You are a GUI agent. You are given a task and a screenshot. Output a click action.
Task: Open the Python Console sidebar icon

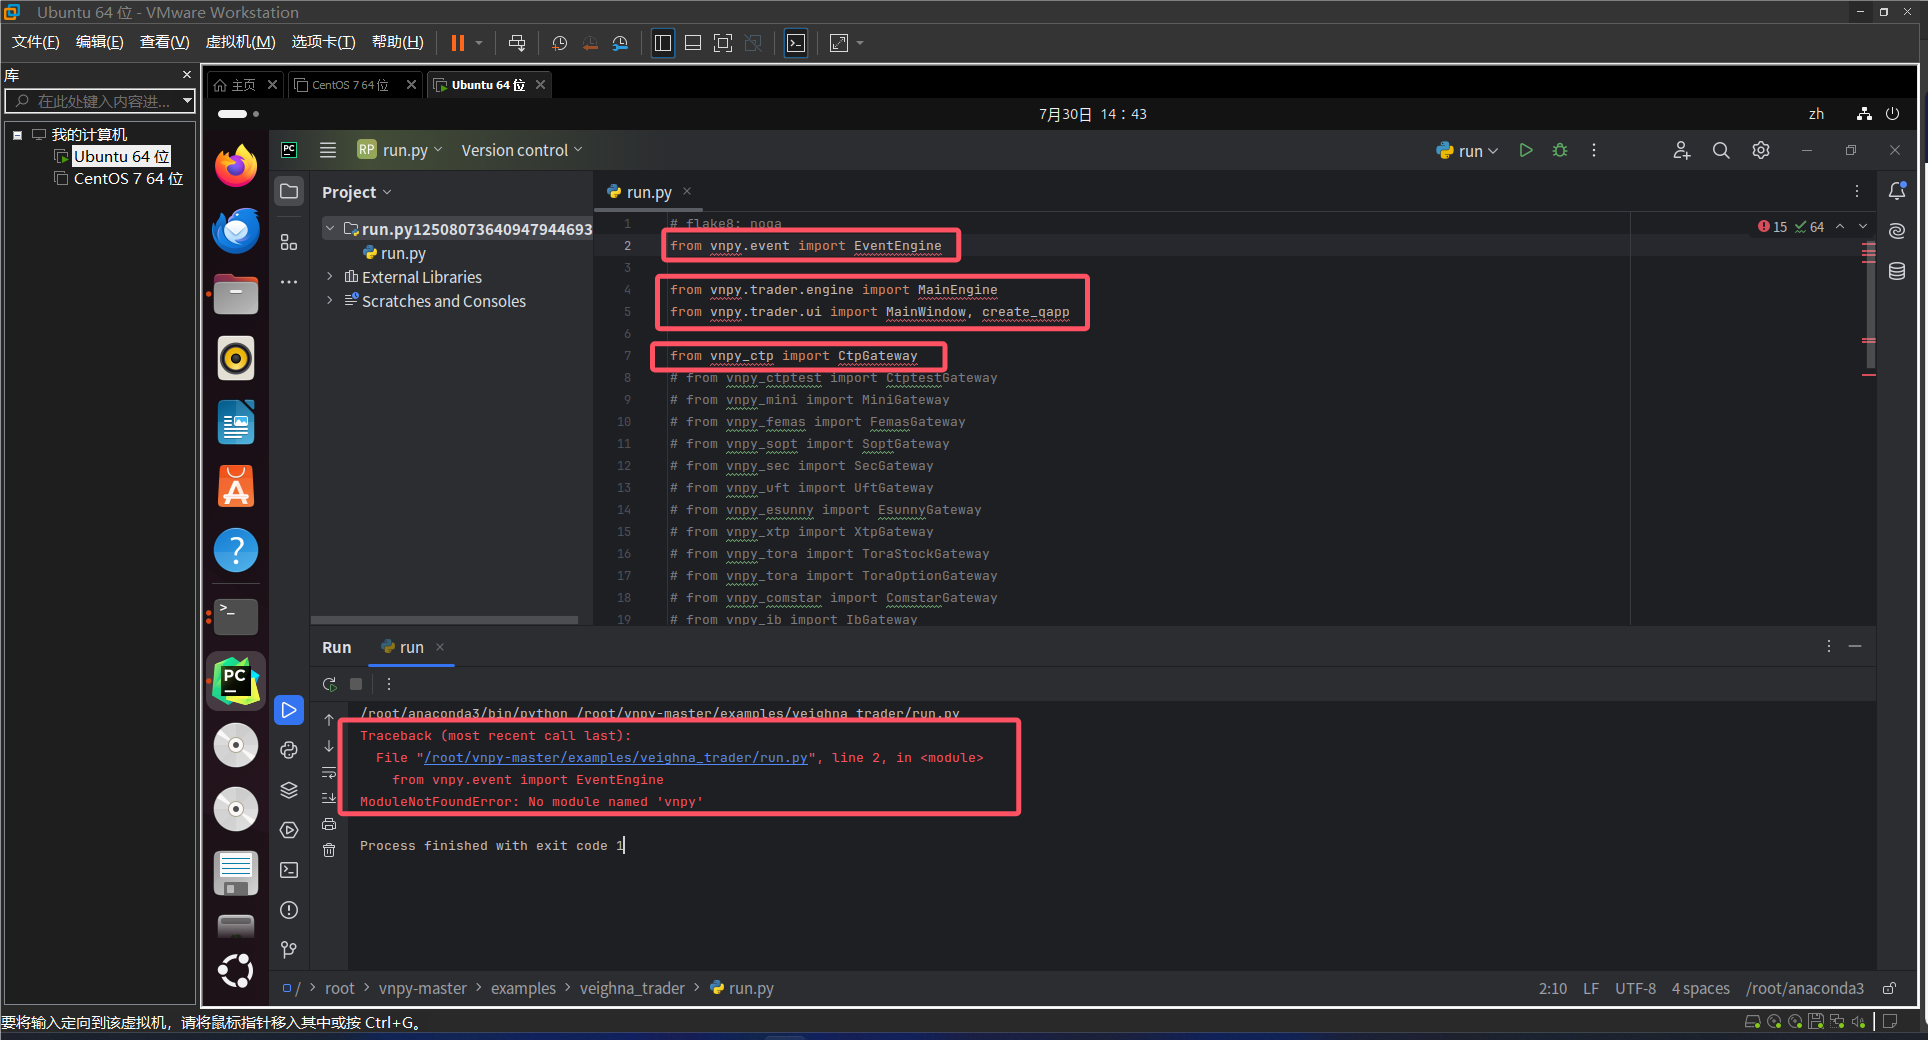coord(289,750)
